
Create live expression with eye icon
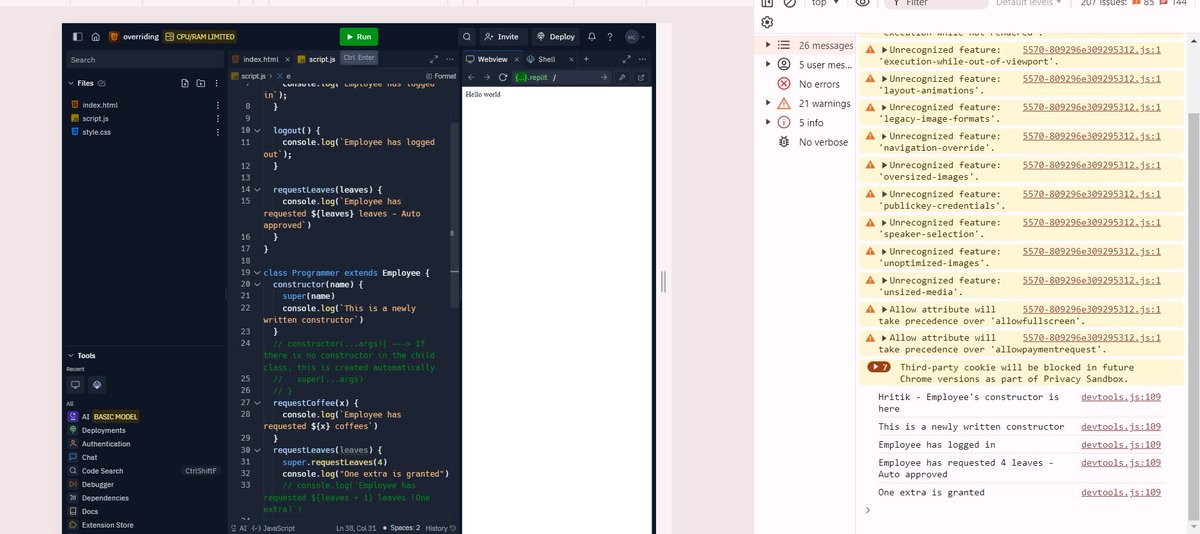[x=862, y=3]
